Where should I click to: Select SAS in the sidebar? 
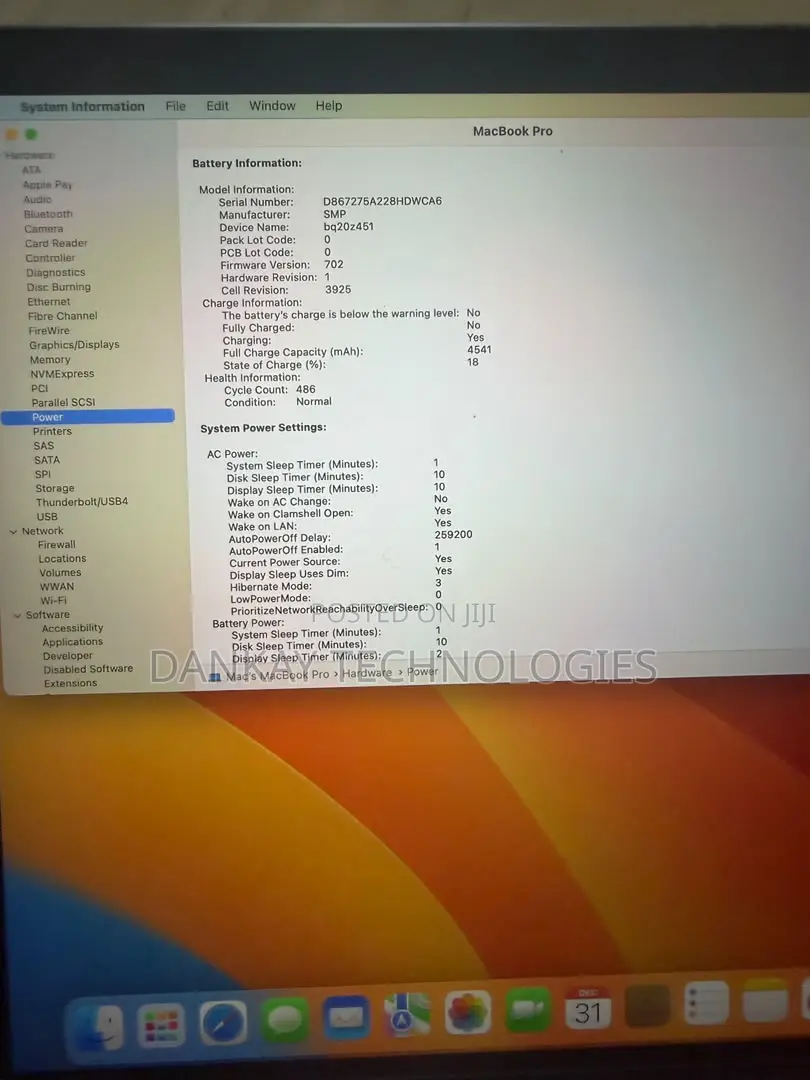pyautogui.click(x=43, y=446)
